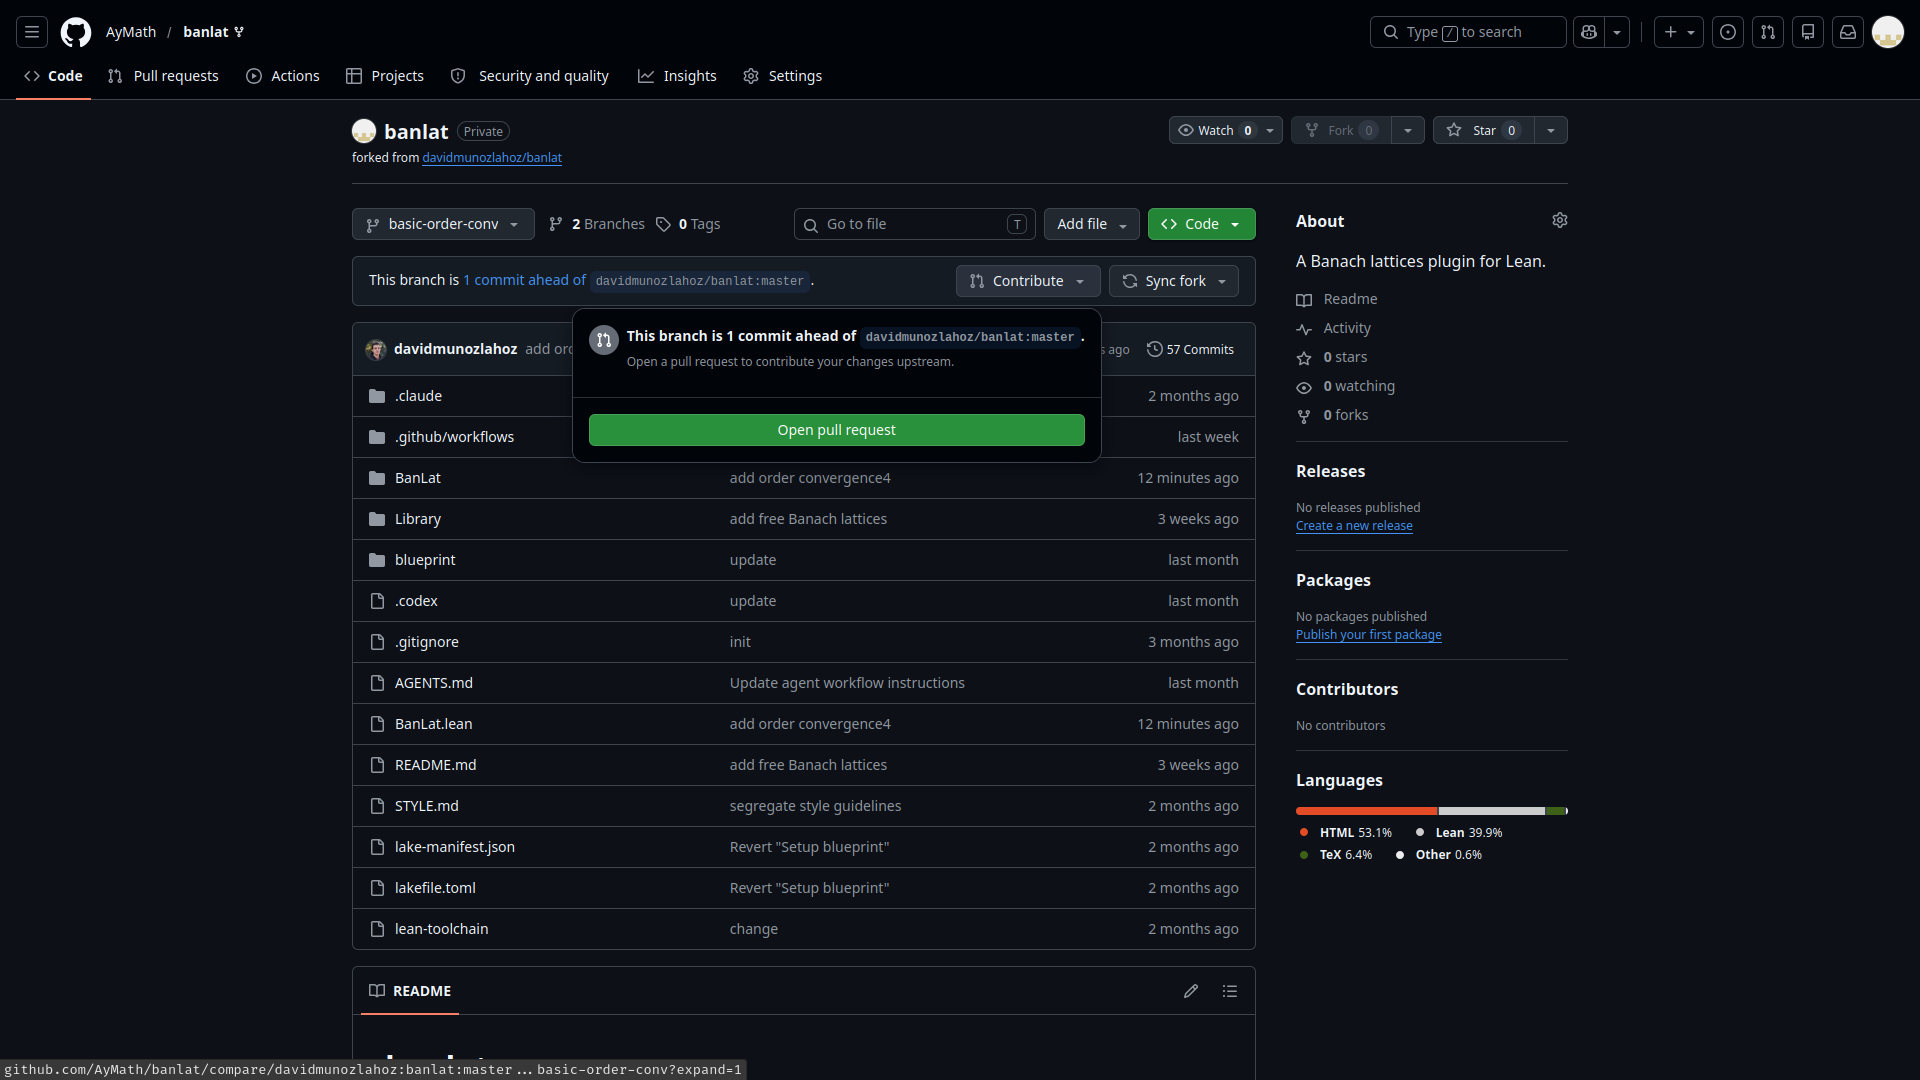Click the banlat repository avatar

tap(364, 131)
